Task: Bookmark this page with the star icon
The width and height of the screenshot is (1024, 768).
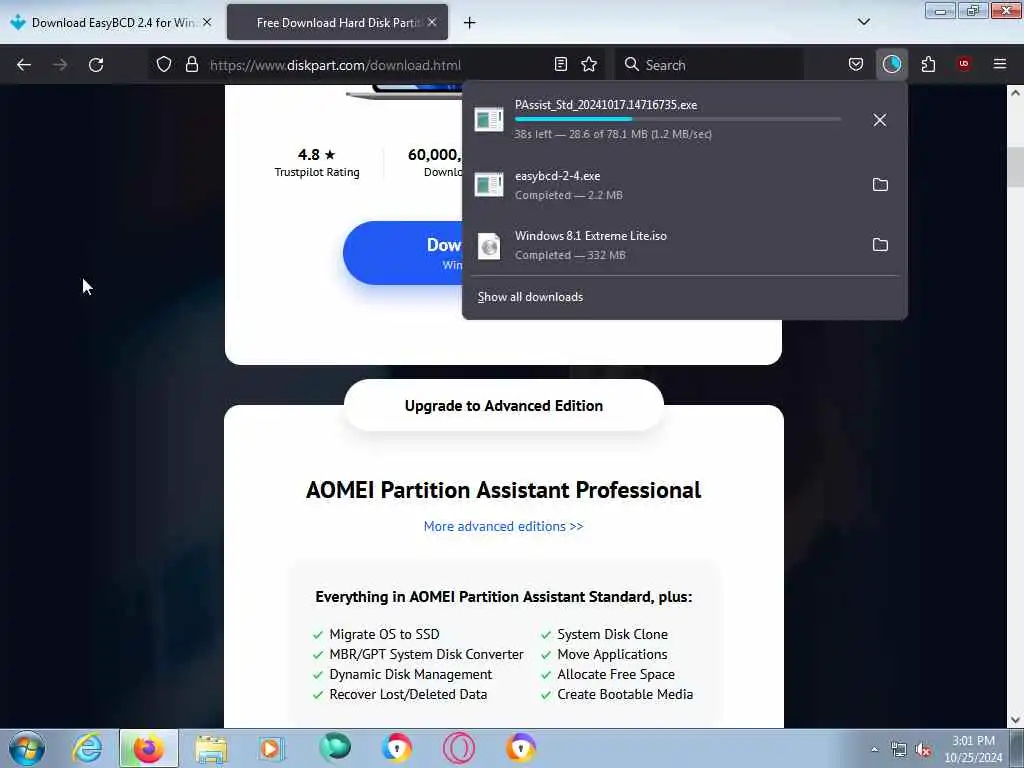Action: click(589, 64)
